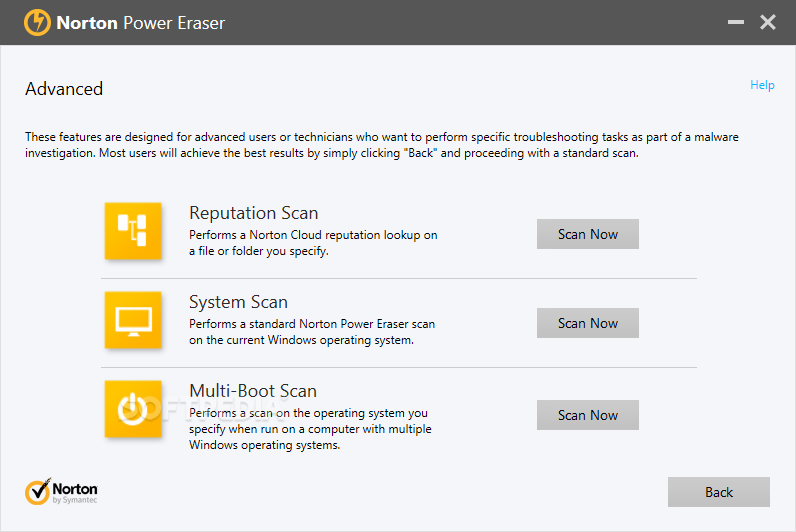
Task: Click the multiple Windows operating systems description
Action: pyautogui.click(x=310, y=429)
